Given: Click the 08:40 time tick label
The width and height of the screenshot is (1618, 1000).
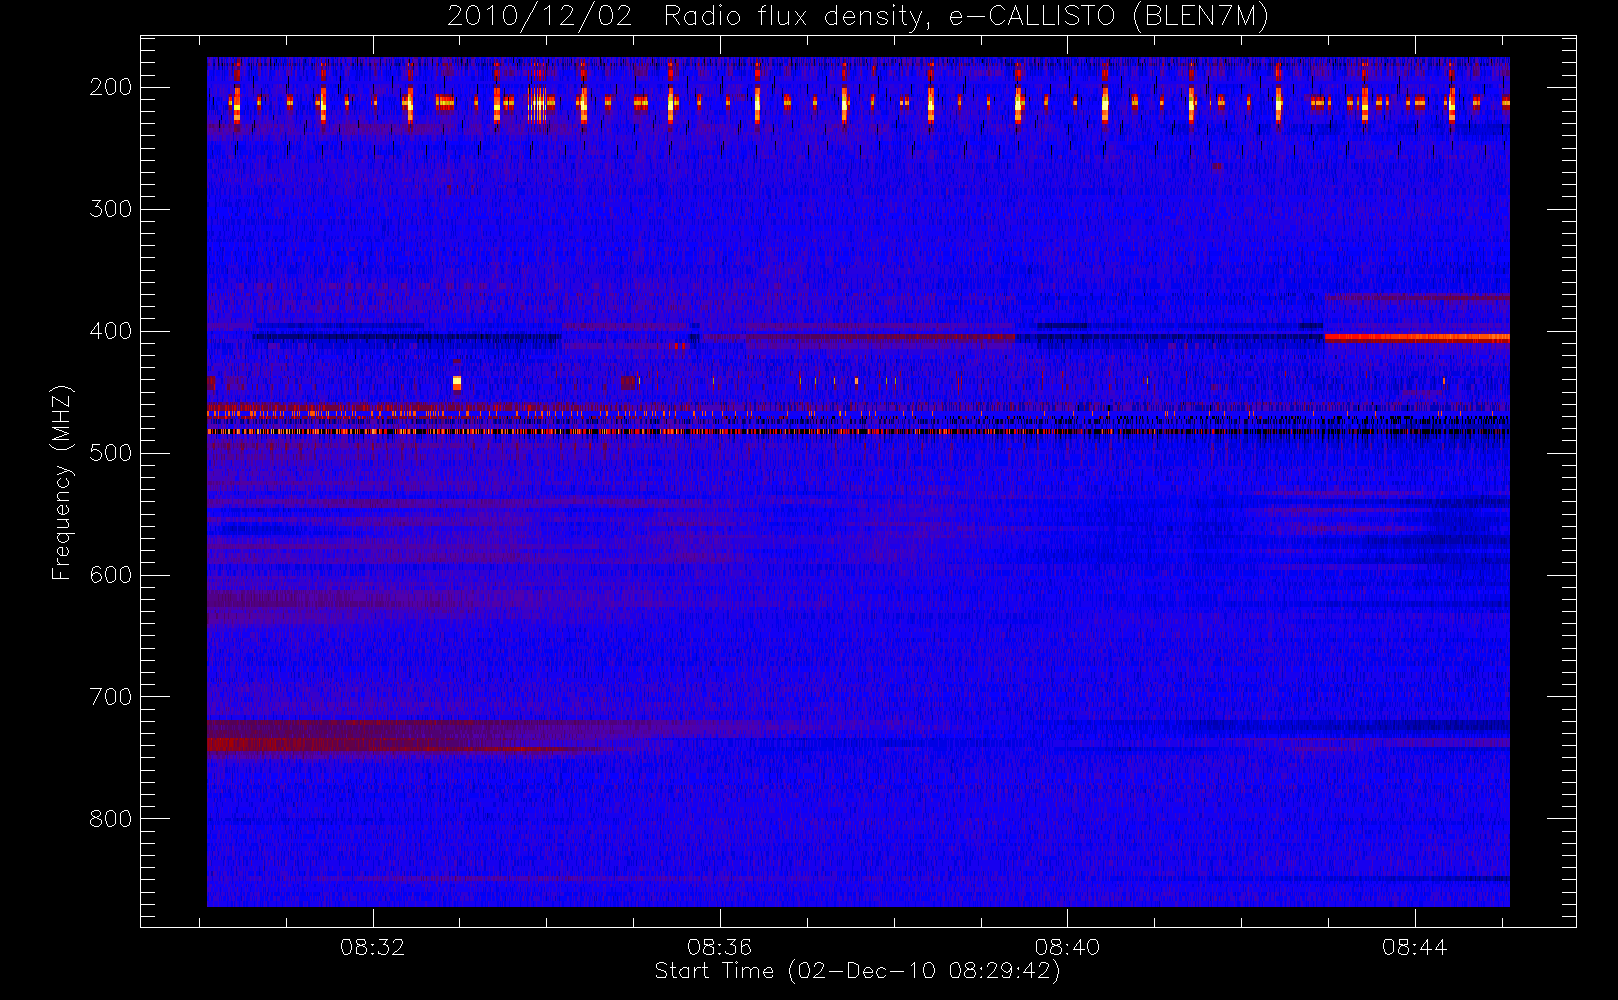Looking at the screenshot, I should [x=1067, y=947].
